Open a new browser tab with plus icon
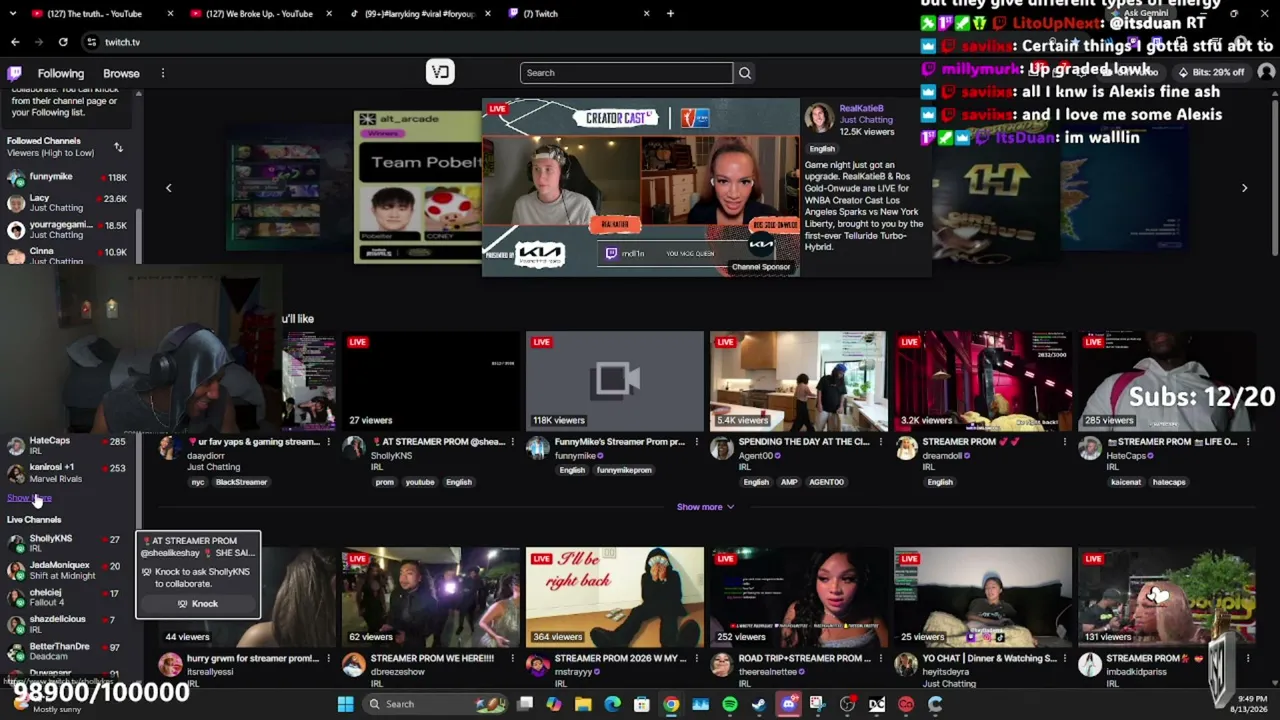The height and width of the screenshot is (720, 1280). point(670,14)
